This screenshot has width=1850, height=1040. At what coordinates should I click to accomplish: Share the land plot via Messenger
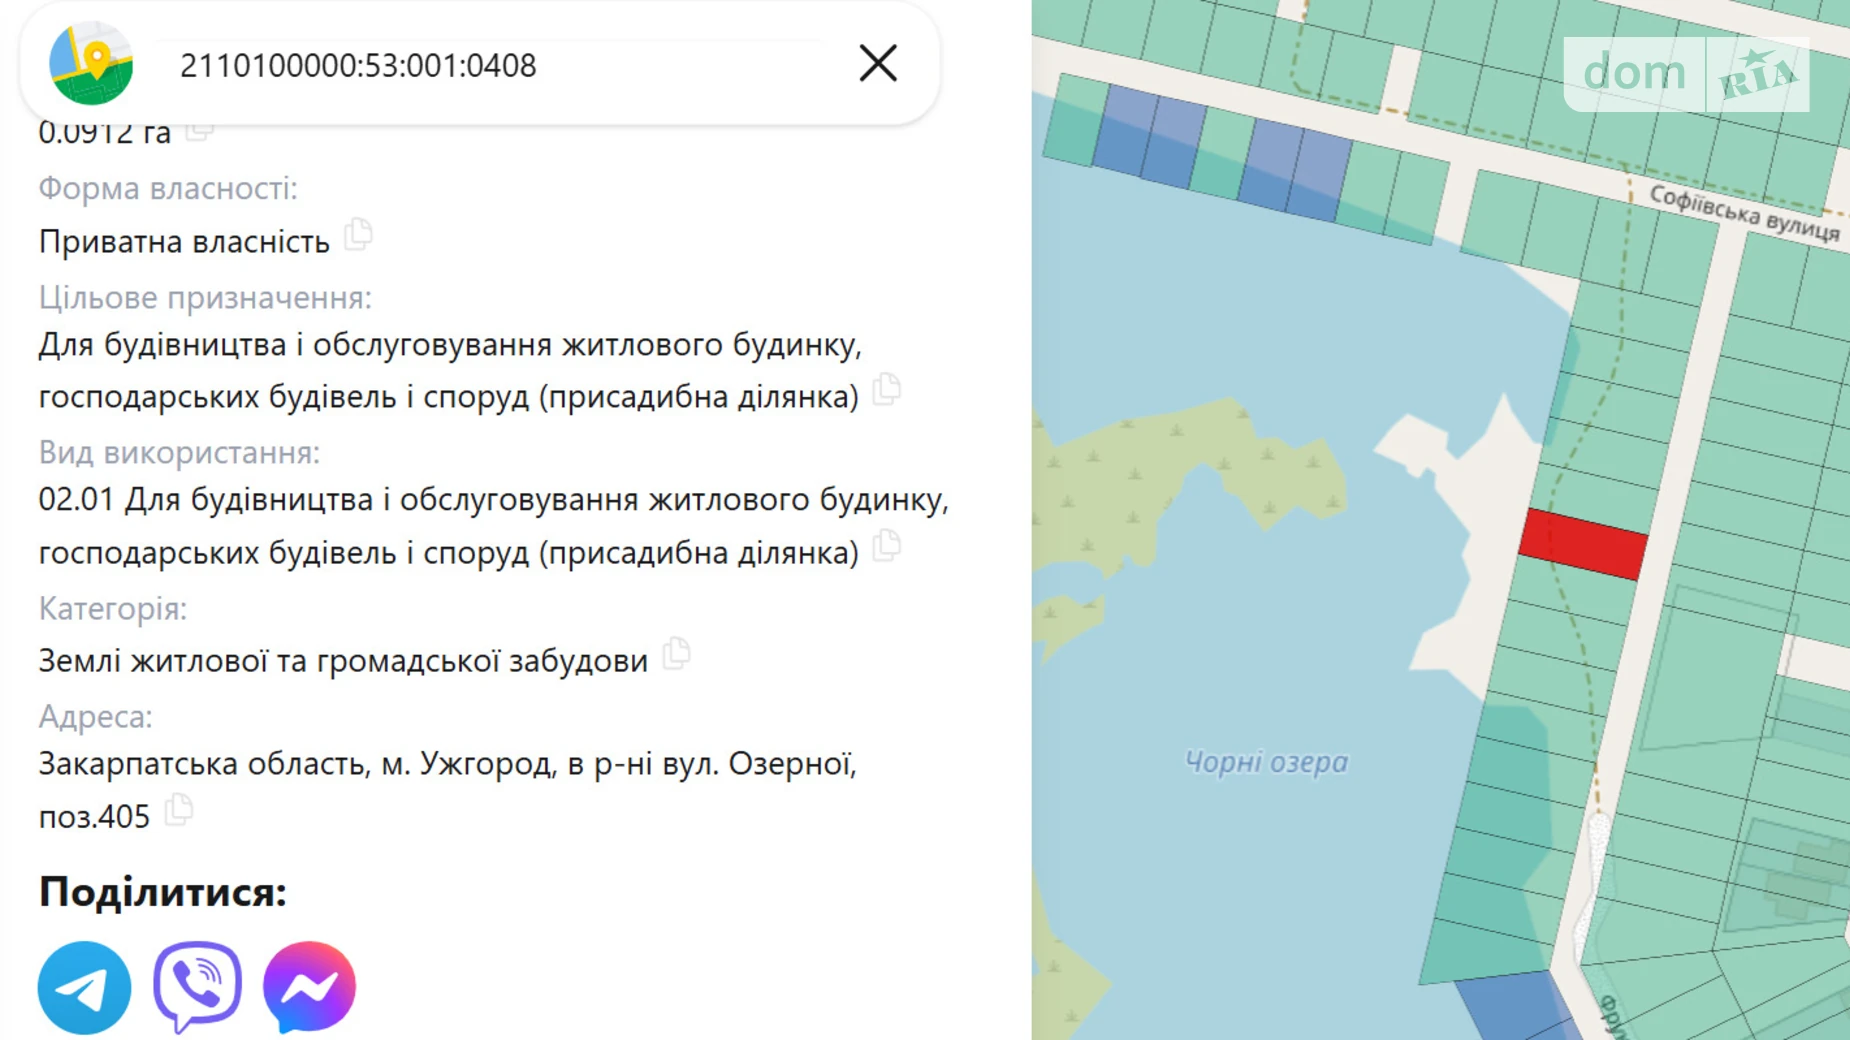click(308, 986)
